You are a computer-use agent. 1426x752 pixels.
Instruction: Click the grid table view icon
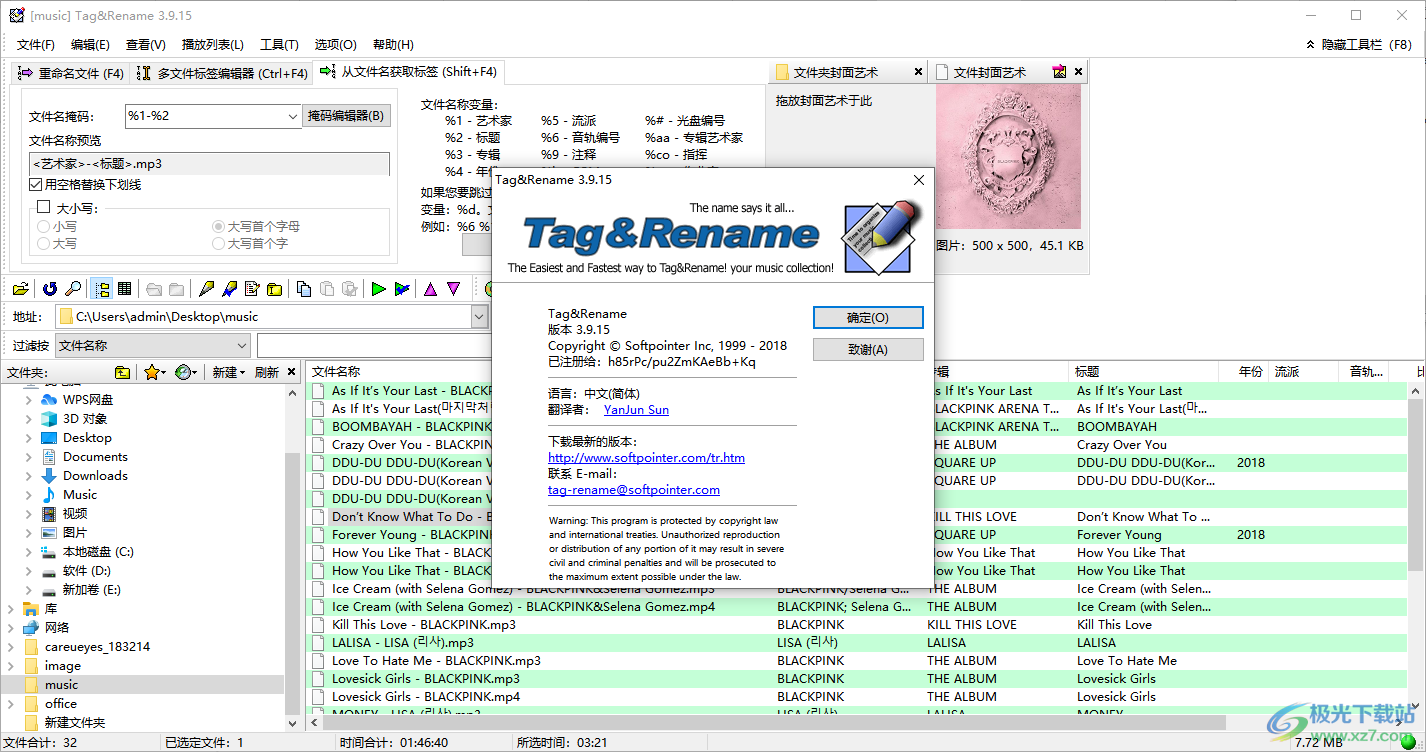click(125, 289)
